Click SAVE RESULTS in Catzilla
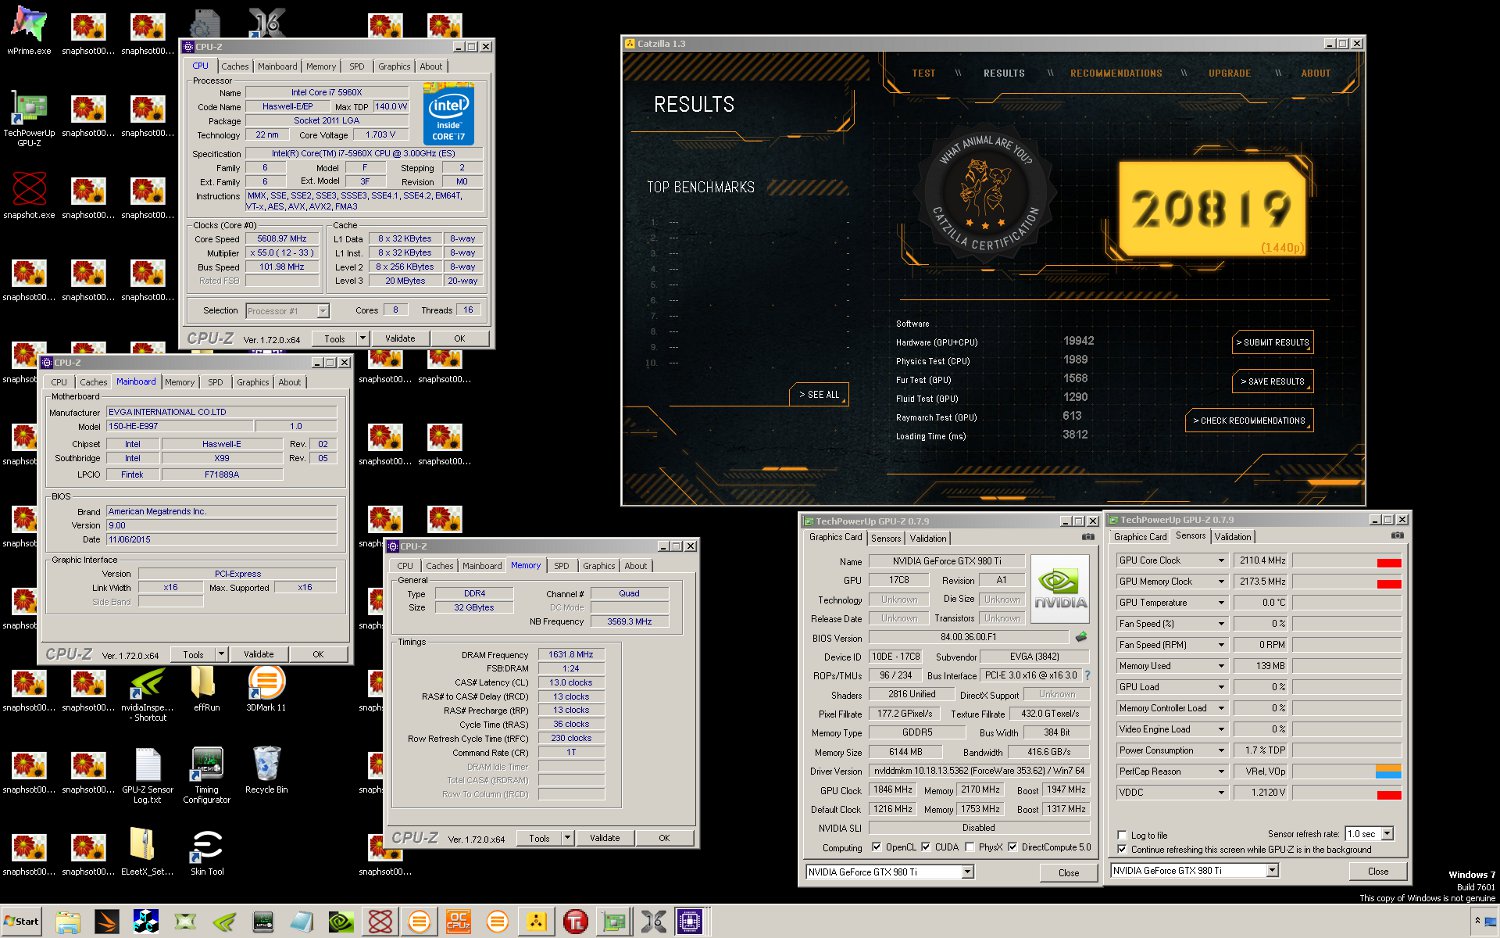The image size is (1500, 938). point(1272,382)
